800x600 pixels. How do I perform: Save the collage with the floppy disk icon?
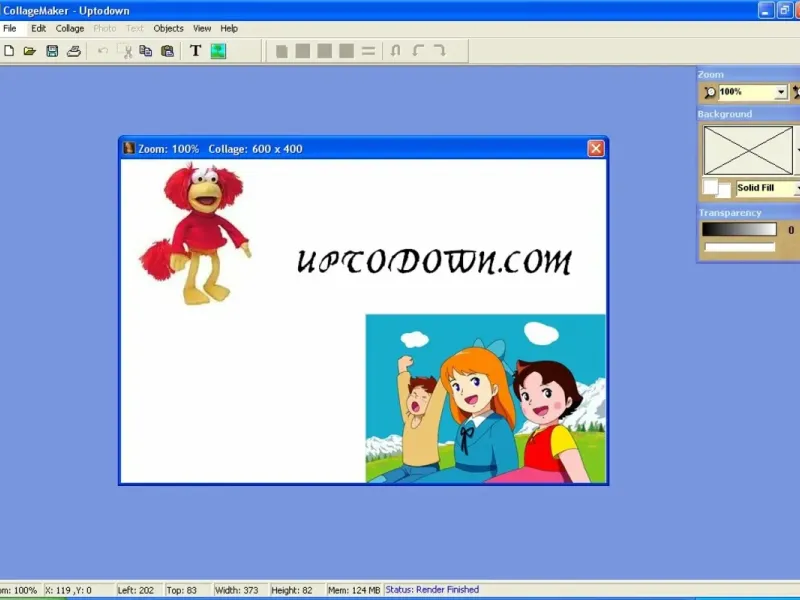click(52, 51)
